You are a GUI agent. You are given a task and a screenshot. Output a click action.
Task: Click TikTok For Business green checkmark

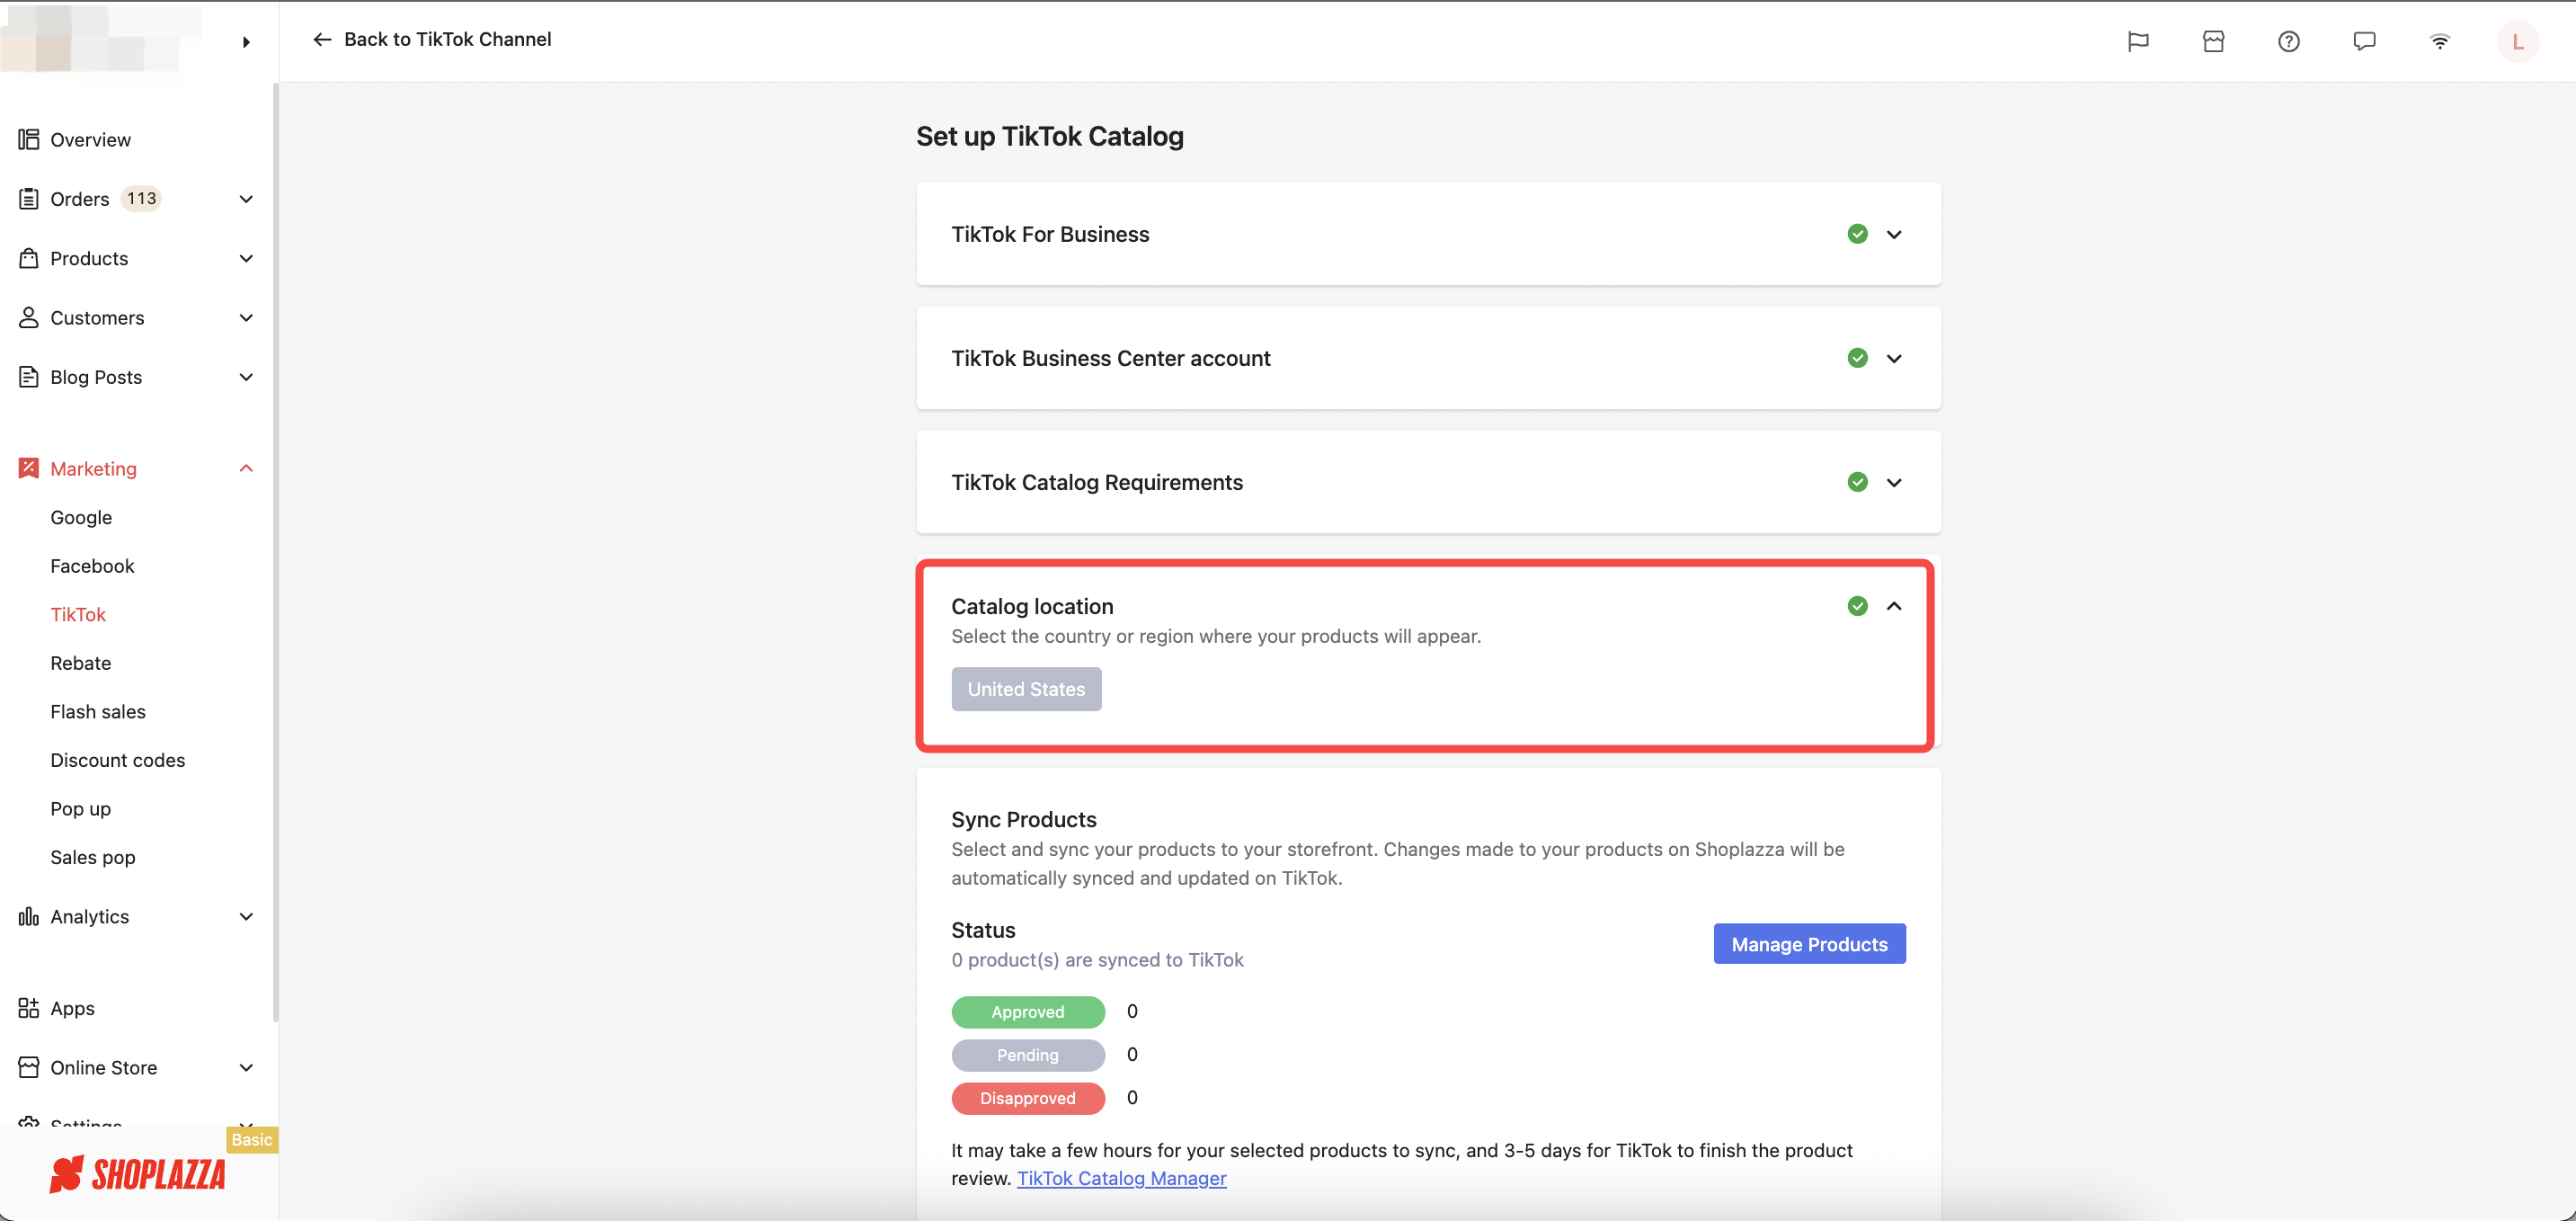point(1857,234)
